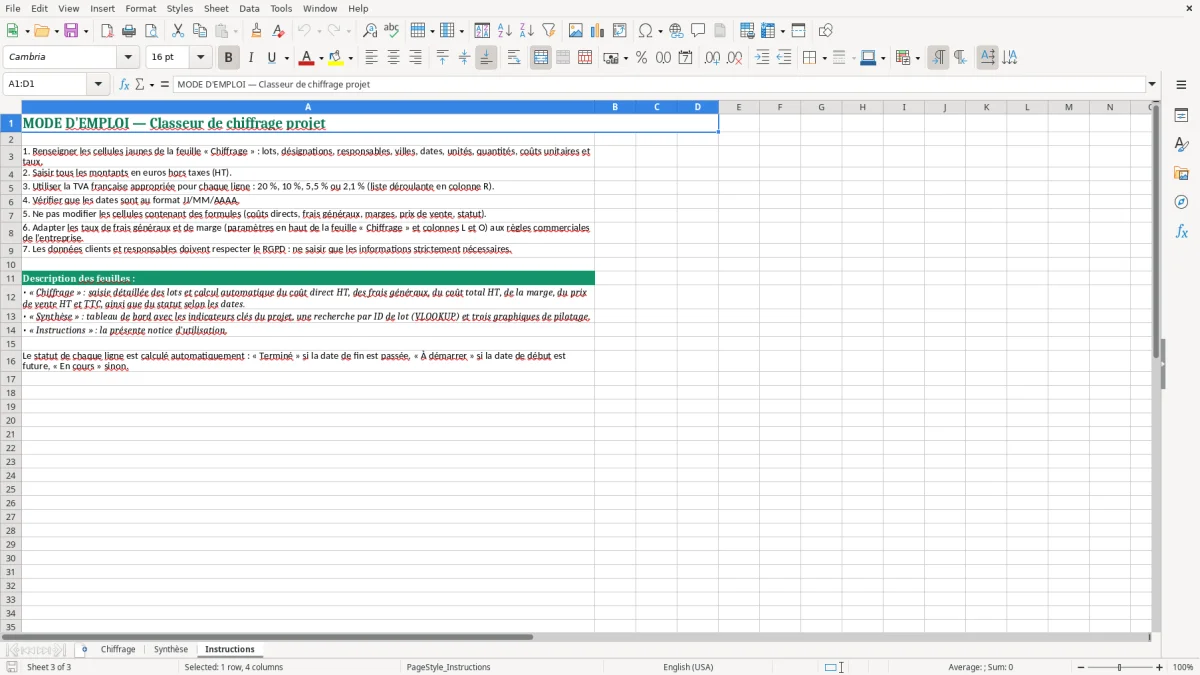
Task: Format as percent
Action: pyautogui.click(x=641, y=58)
